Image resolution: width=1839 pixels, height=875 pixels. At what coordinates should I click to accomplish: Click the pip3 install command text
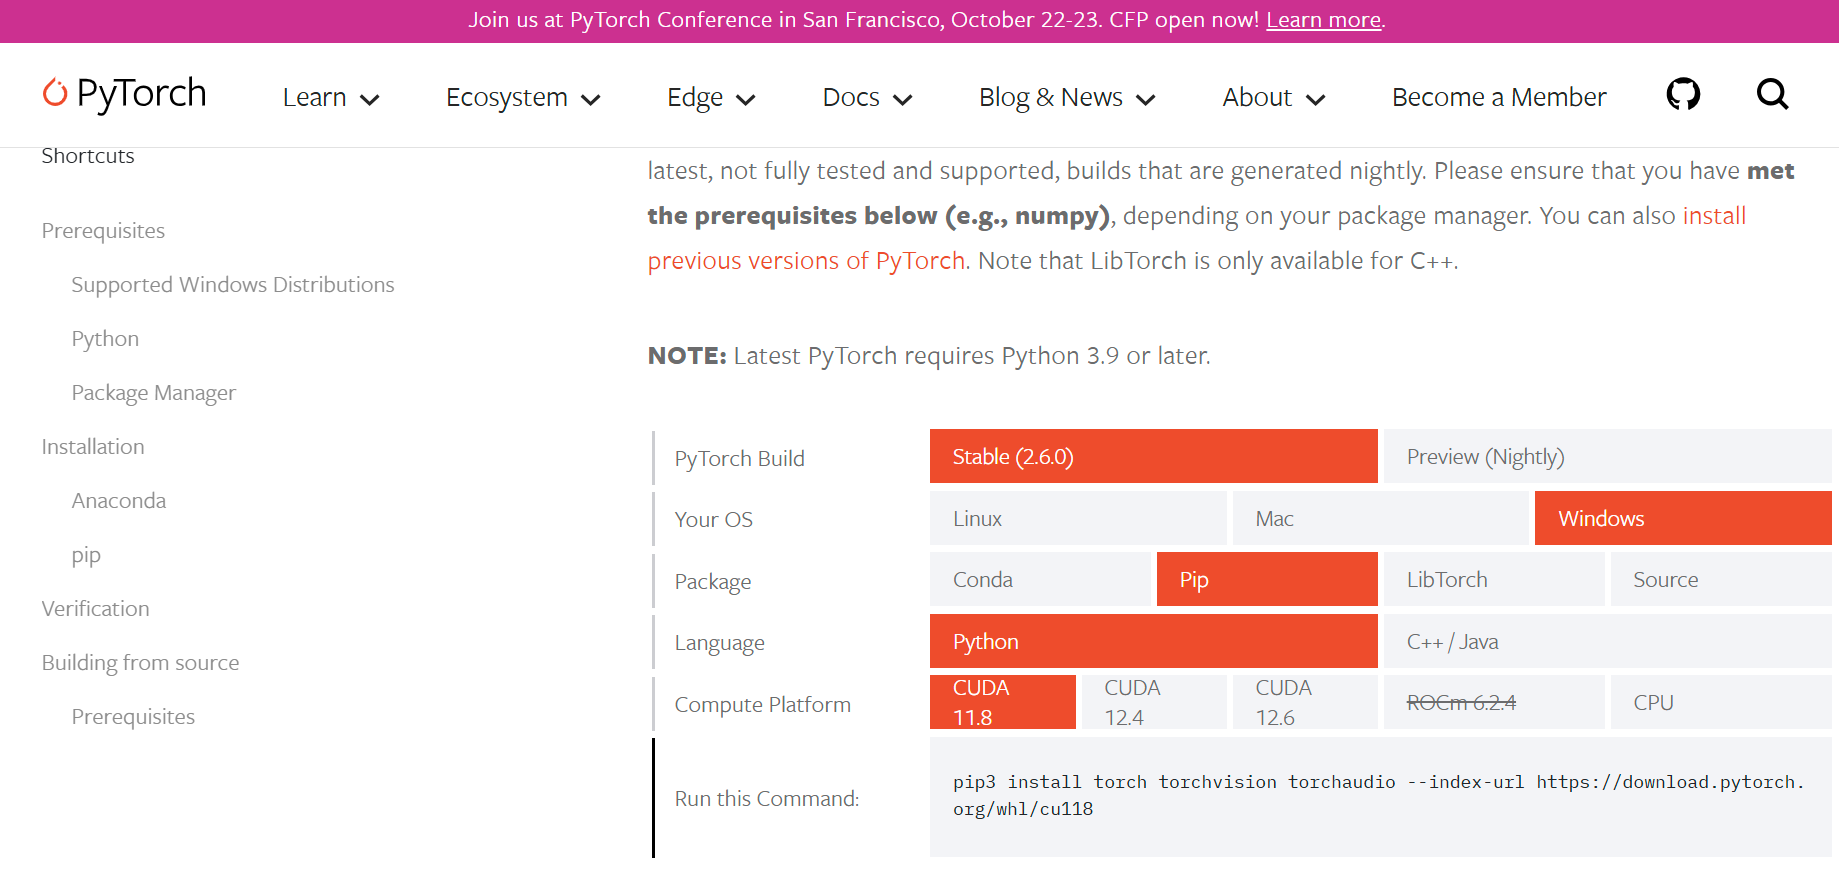point(1379,795)
